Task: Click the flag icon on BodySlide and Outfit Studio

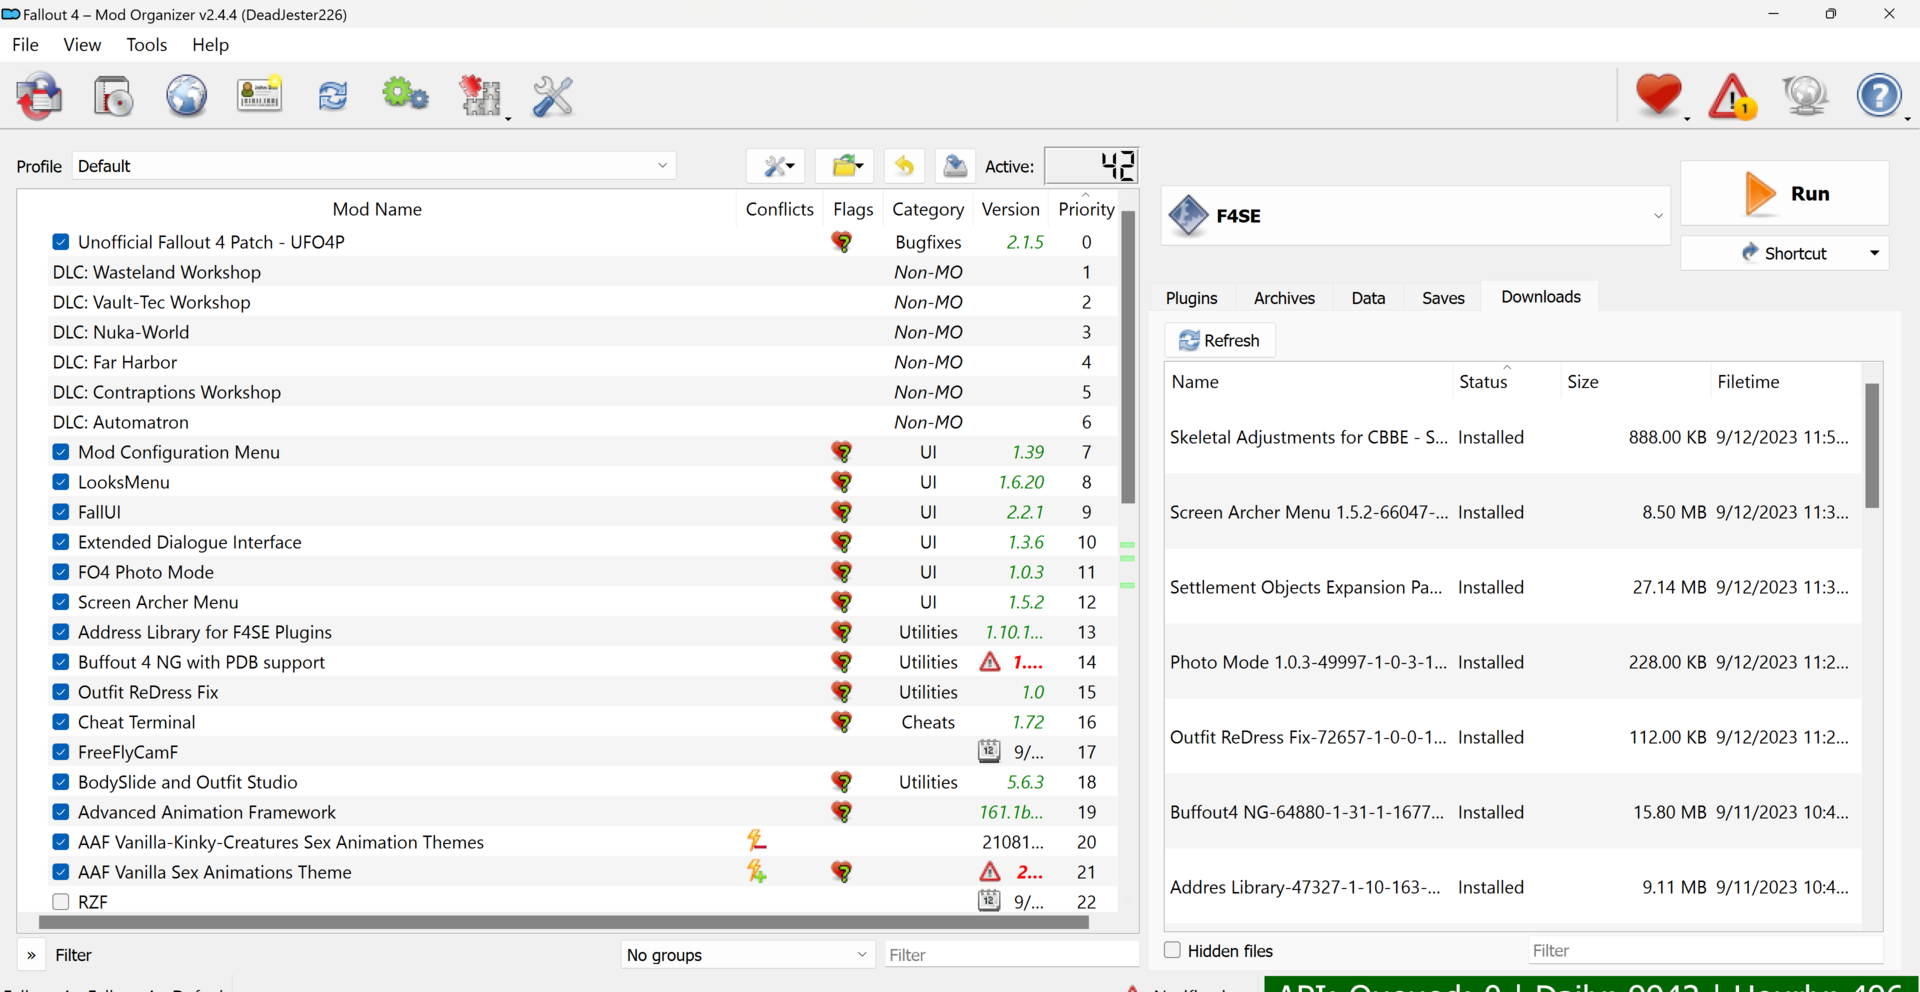Action: 842,782
